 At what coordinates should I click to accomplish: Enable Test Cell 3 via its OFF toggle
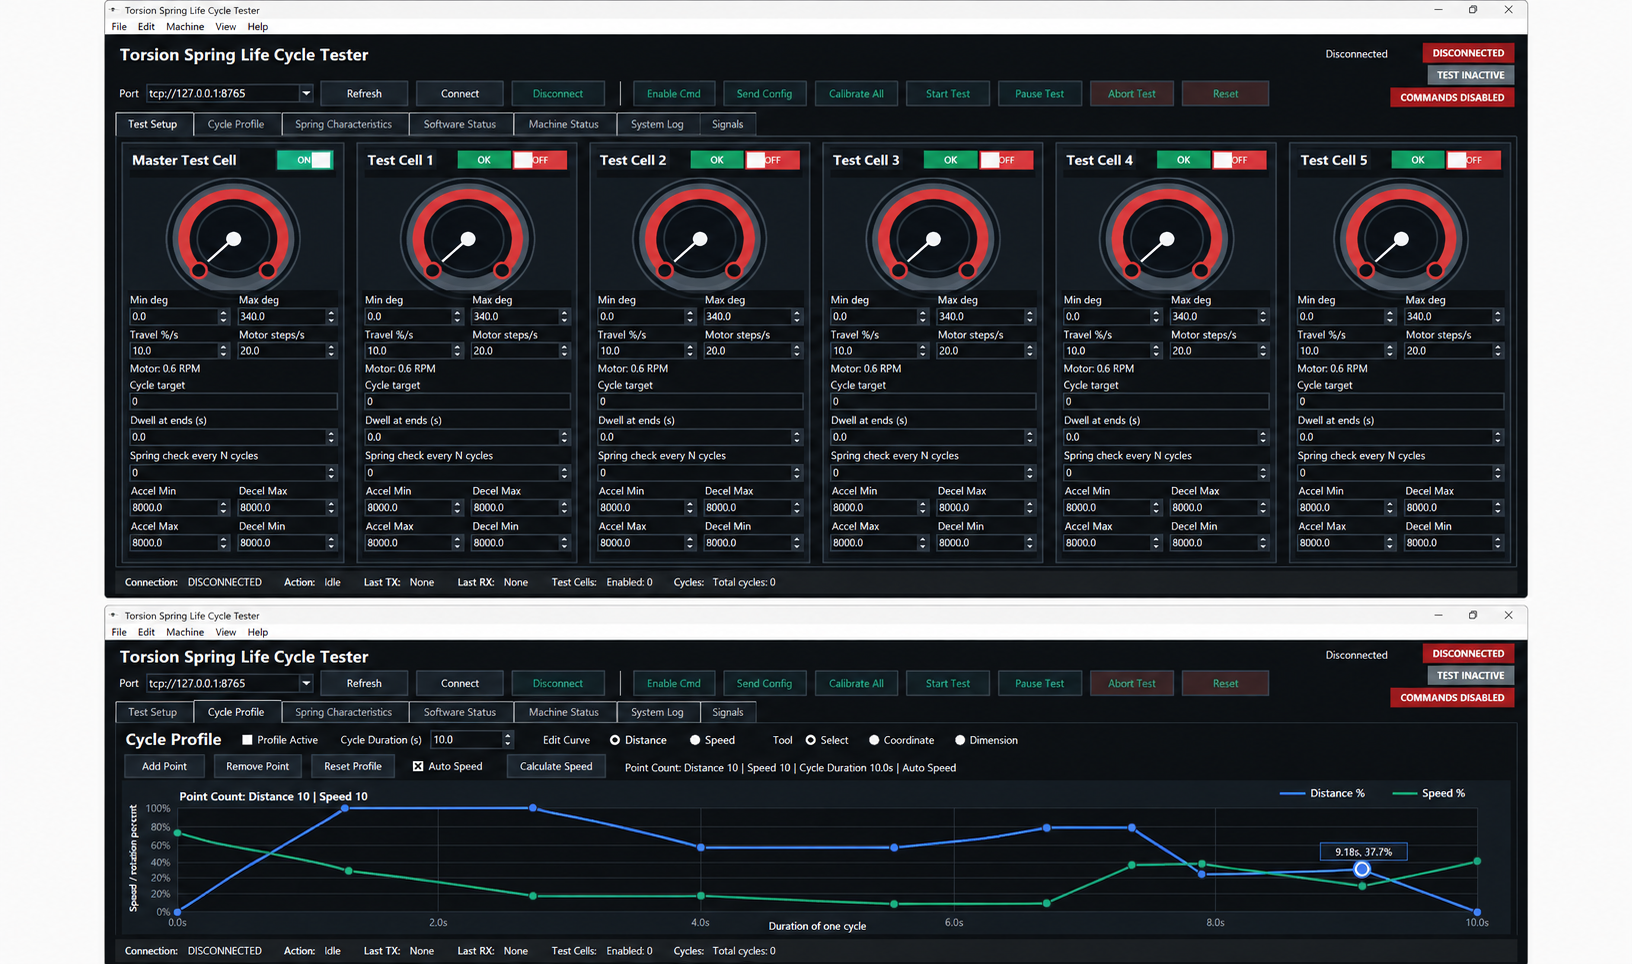coord(1006,160)
